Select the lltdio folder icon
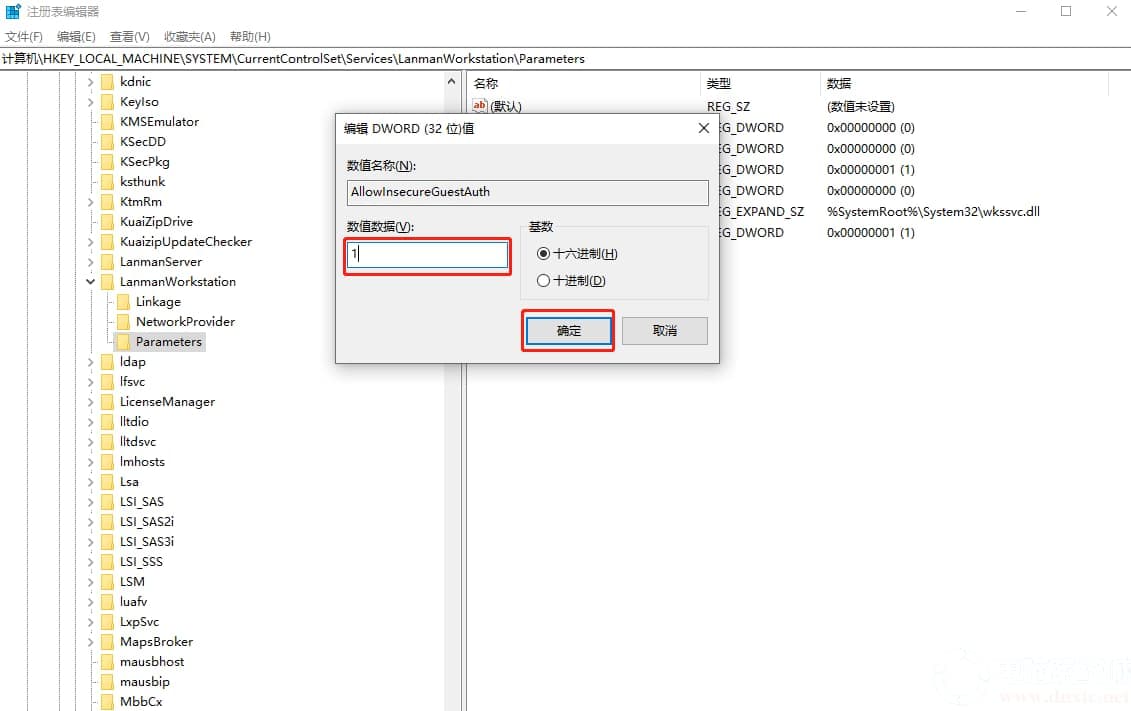The width and height of the screenshot is (1131, 711). pyautogui.click(x=107, y=422)
